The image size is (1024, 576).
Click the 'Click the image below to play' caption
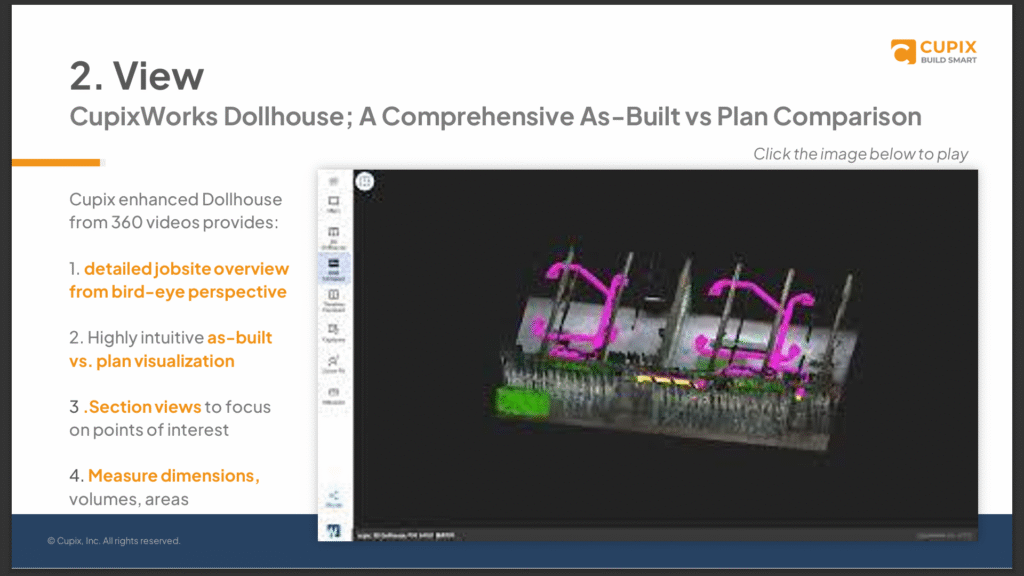tap(860, 154)
